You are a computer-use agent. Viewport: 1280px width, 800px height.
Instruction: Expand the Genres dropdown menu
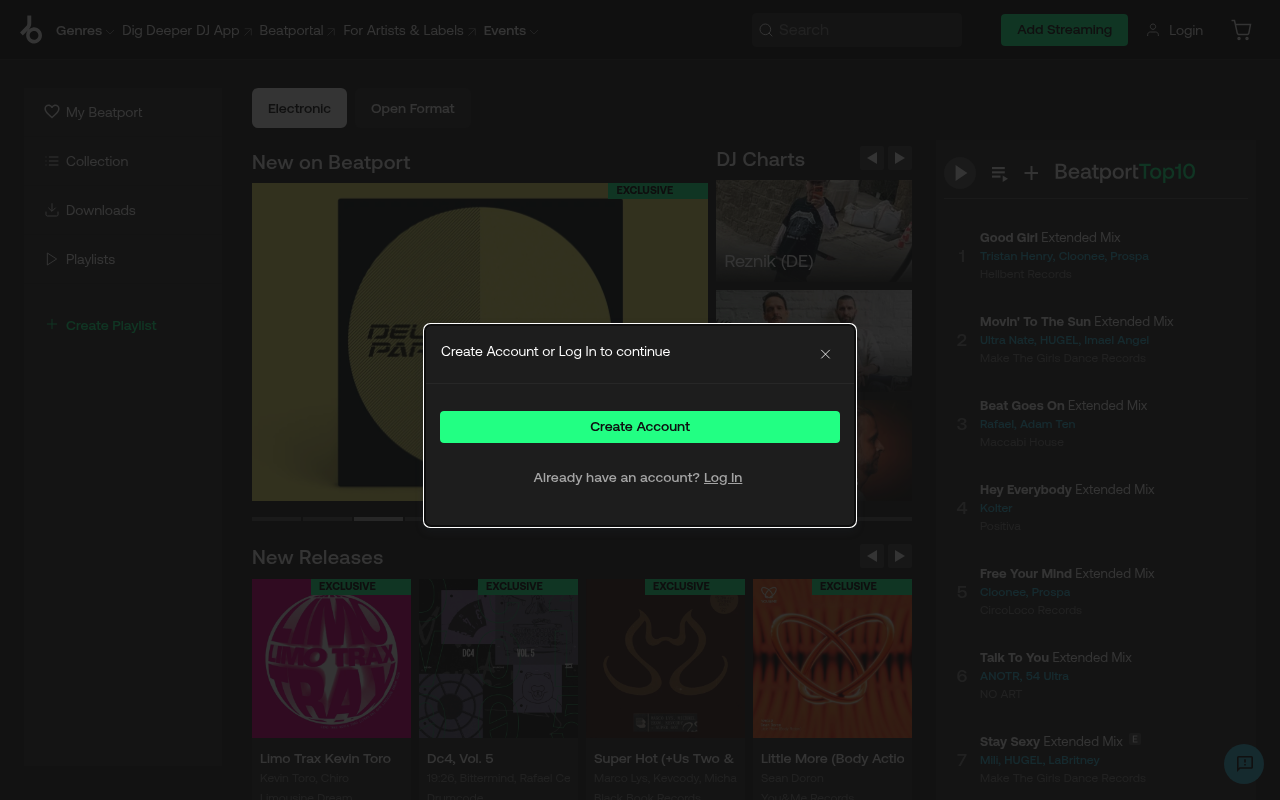pos(85,30)
